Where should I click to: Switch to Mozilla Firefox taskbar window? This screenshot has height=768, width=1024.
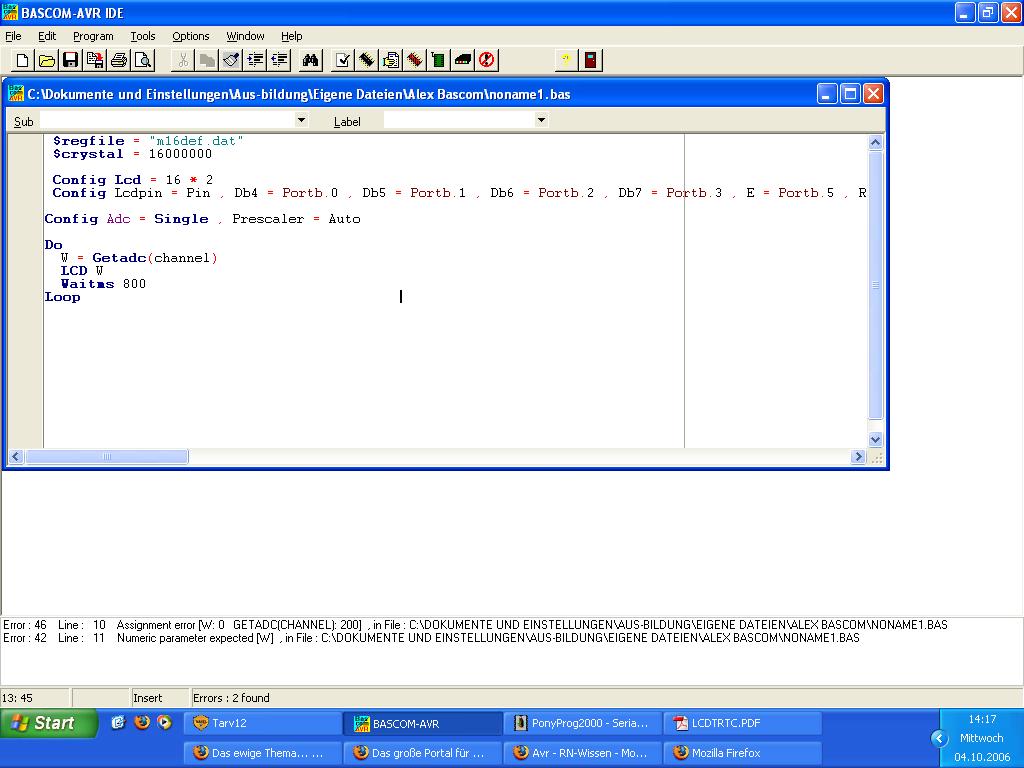point(743,753)
